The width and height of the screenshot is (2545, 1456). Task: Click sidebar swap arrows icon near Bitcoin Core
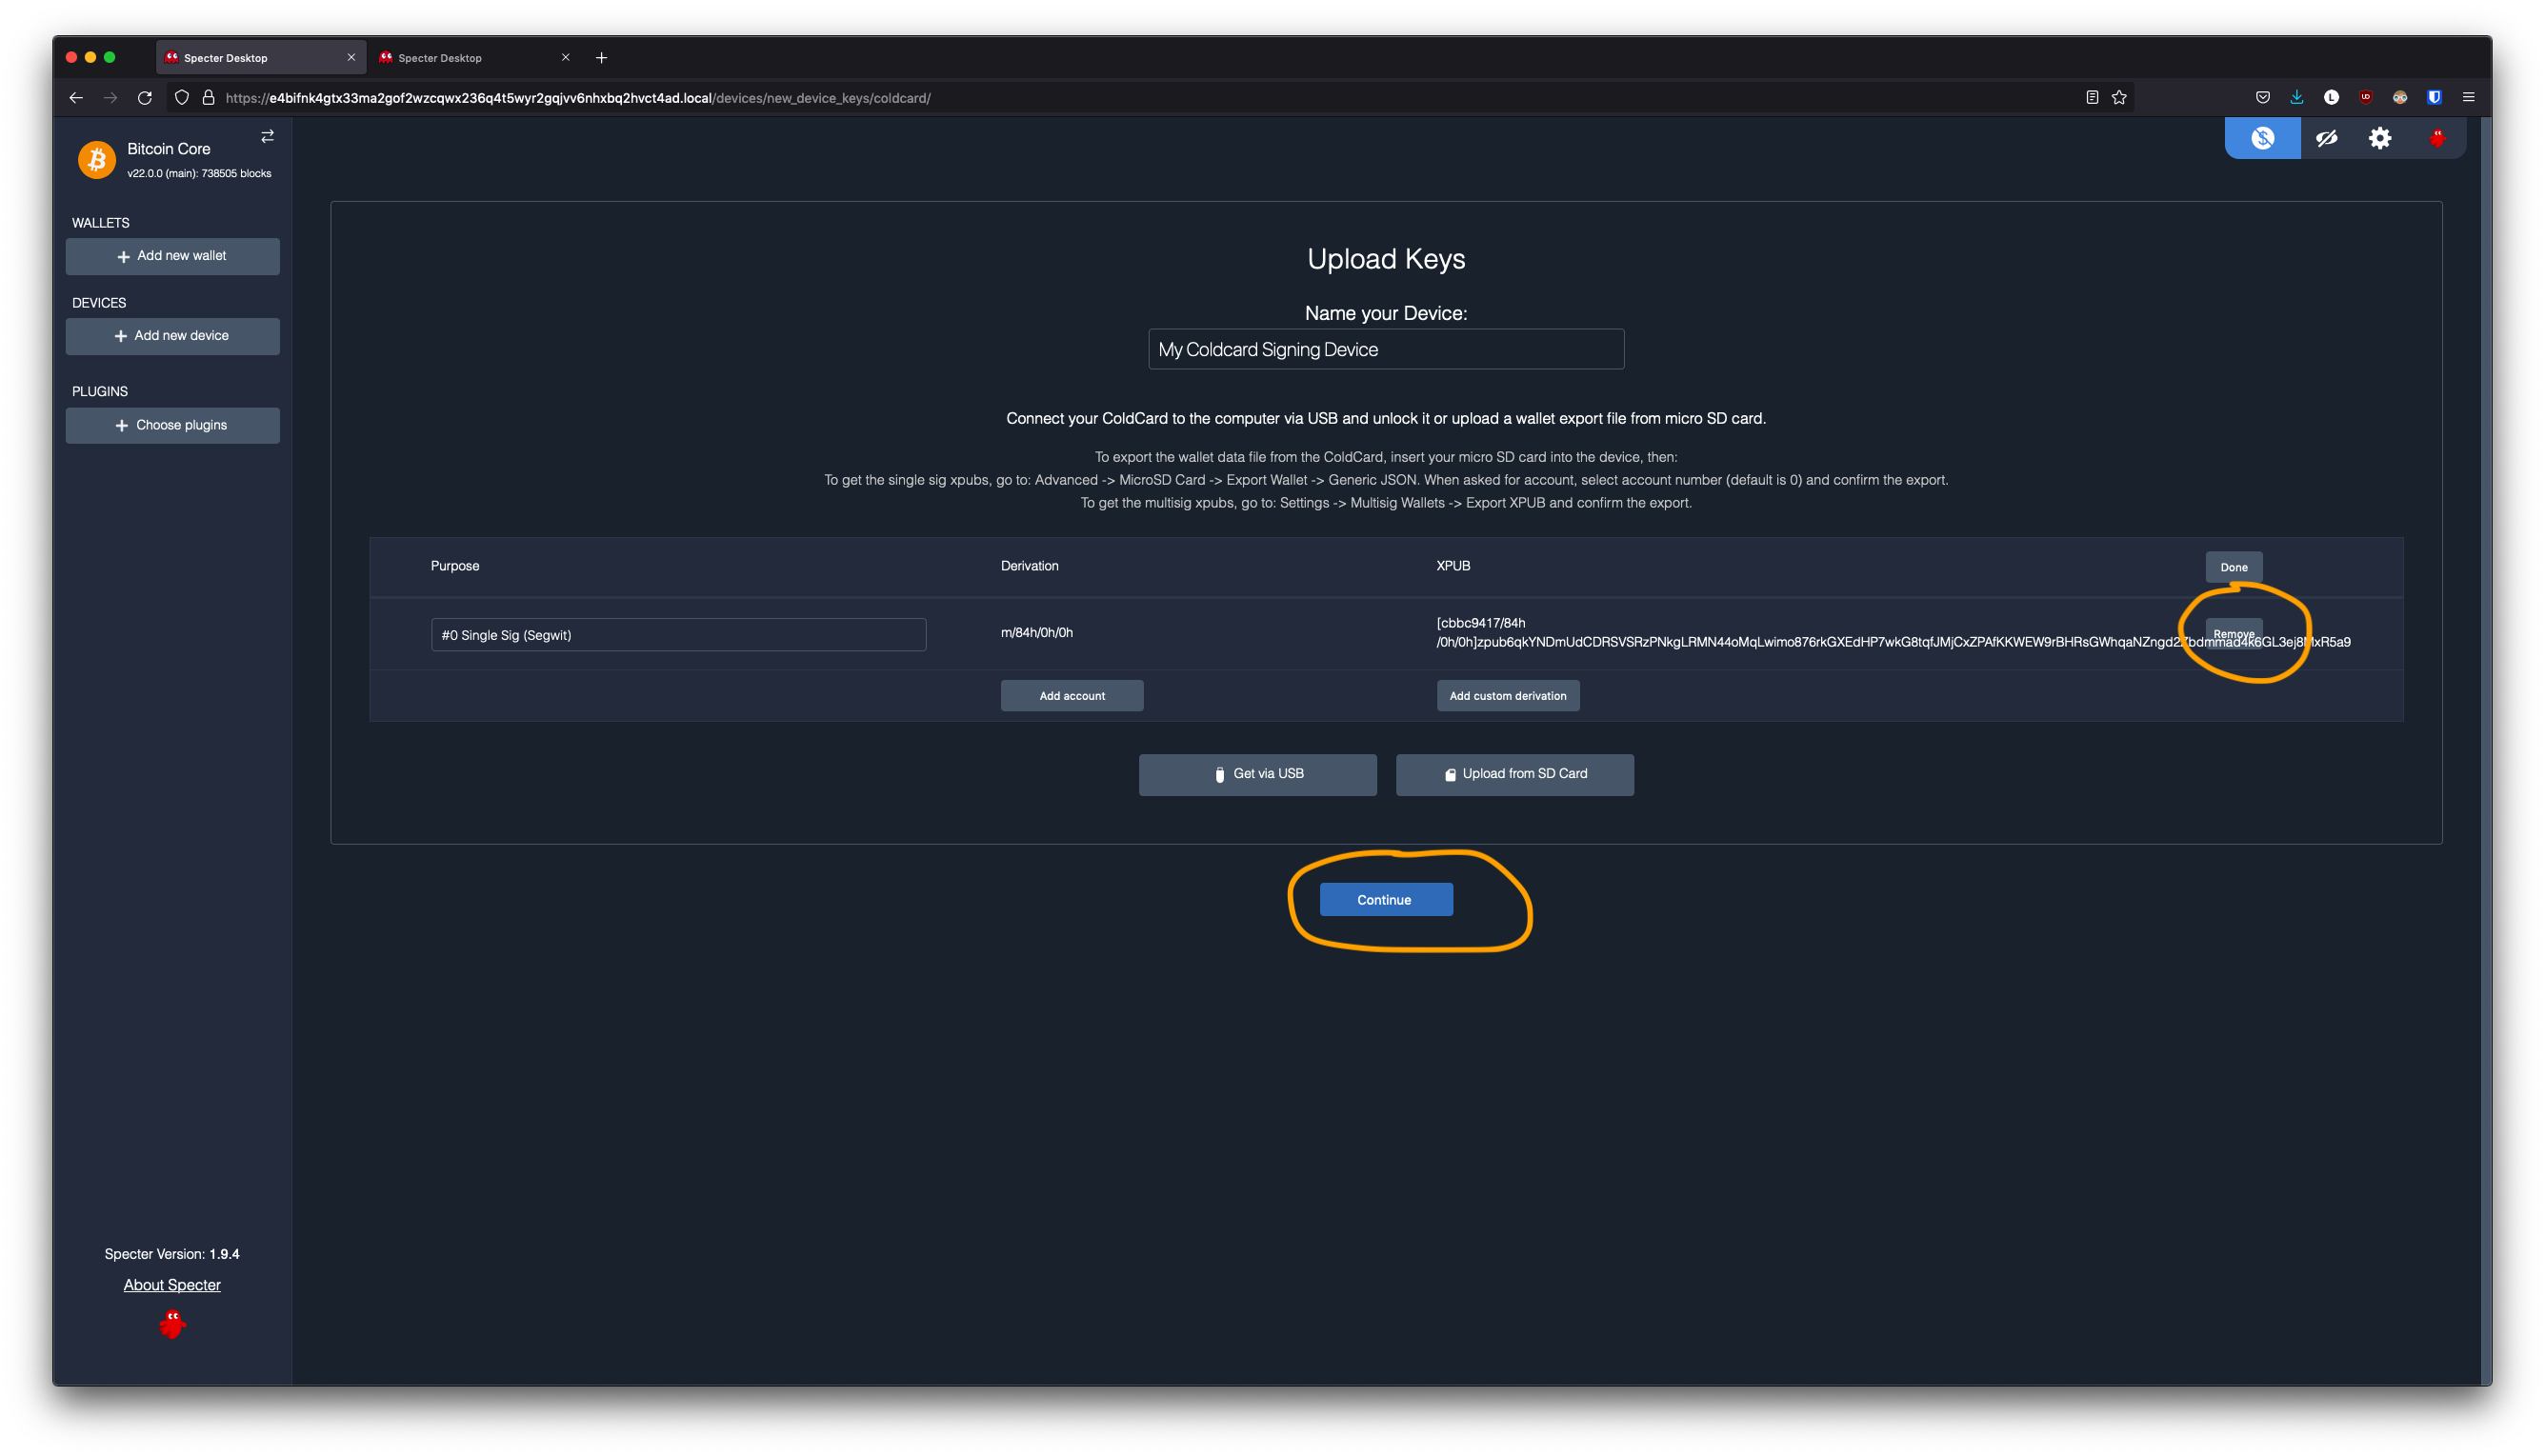coord(267,136)
